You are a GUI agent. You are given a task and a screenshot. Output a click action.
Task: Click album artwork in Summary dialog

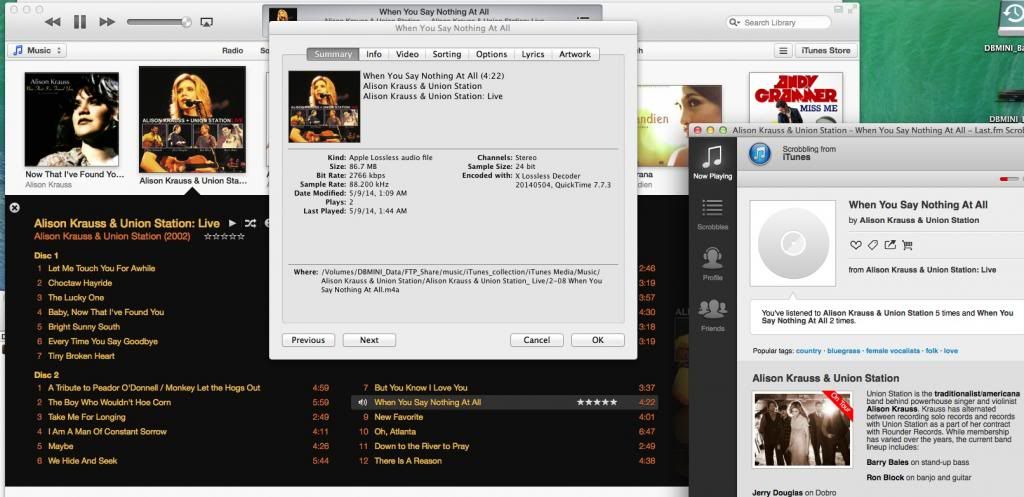click(324, 106)
